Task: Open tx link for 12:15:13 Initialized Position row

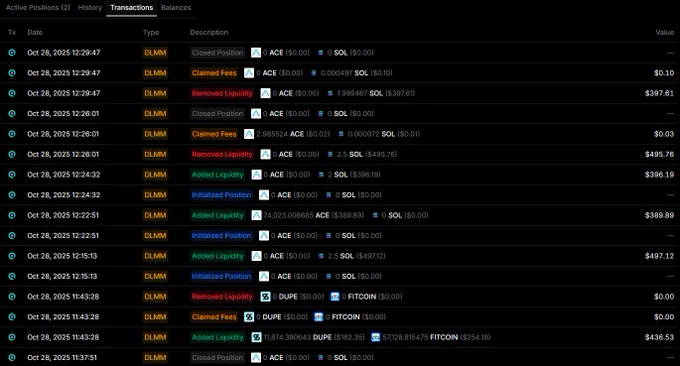Action: click(x=12, y=276)
